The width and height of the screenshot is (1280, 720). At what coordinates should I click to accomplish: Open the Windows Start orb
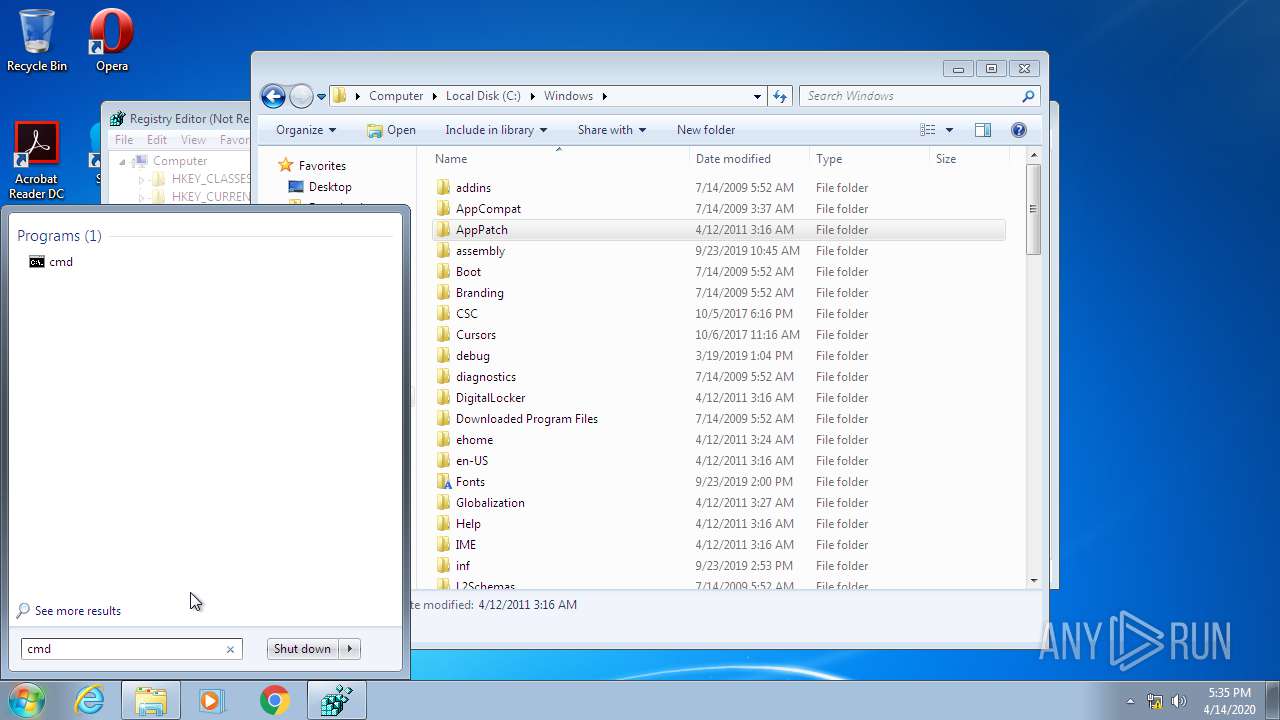click(27, 700)
